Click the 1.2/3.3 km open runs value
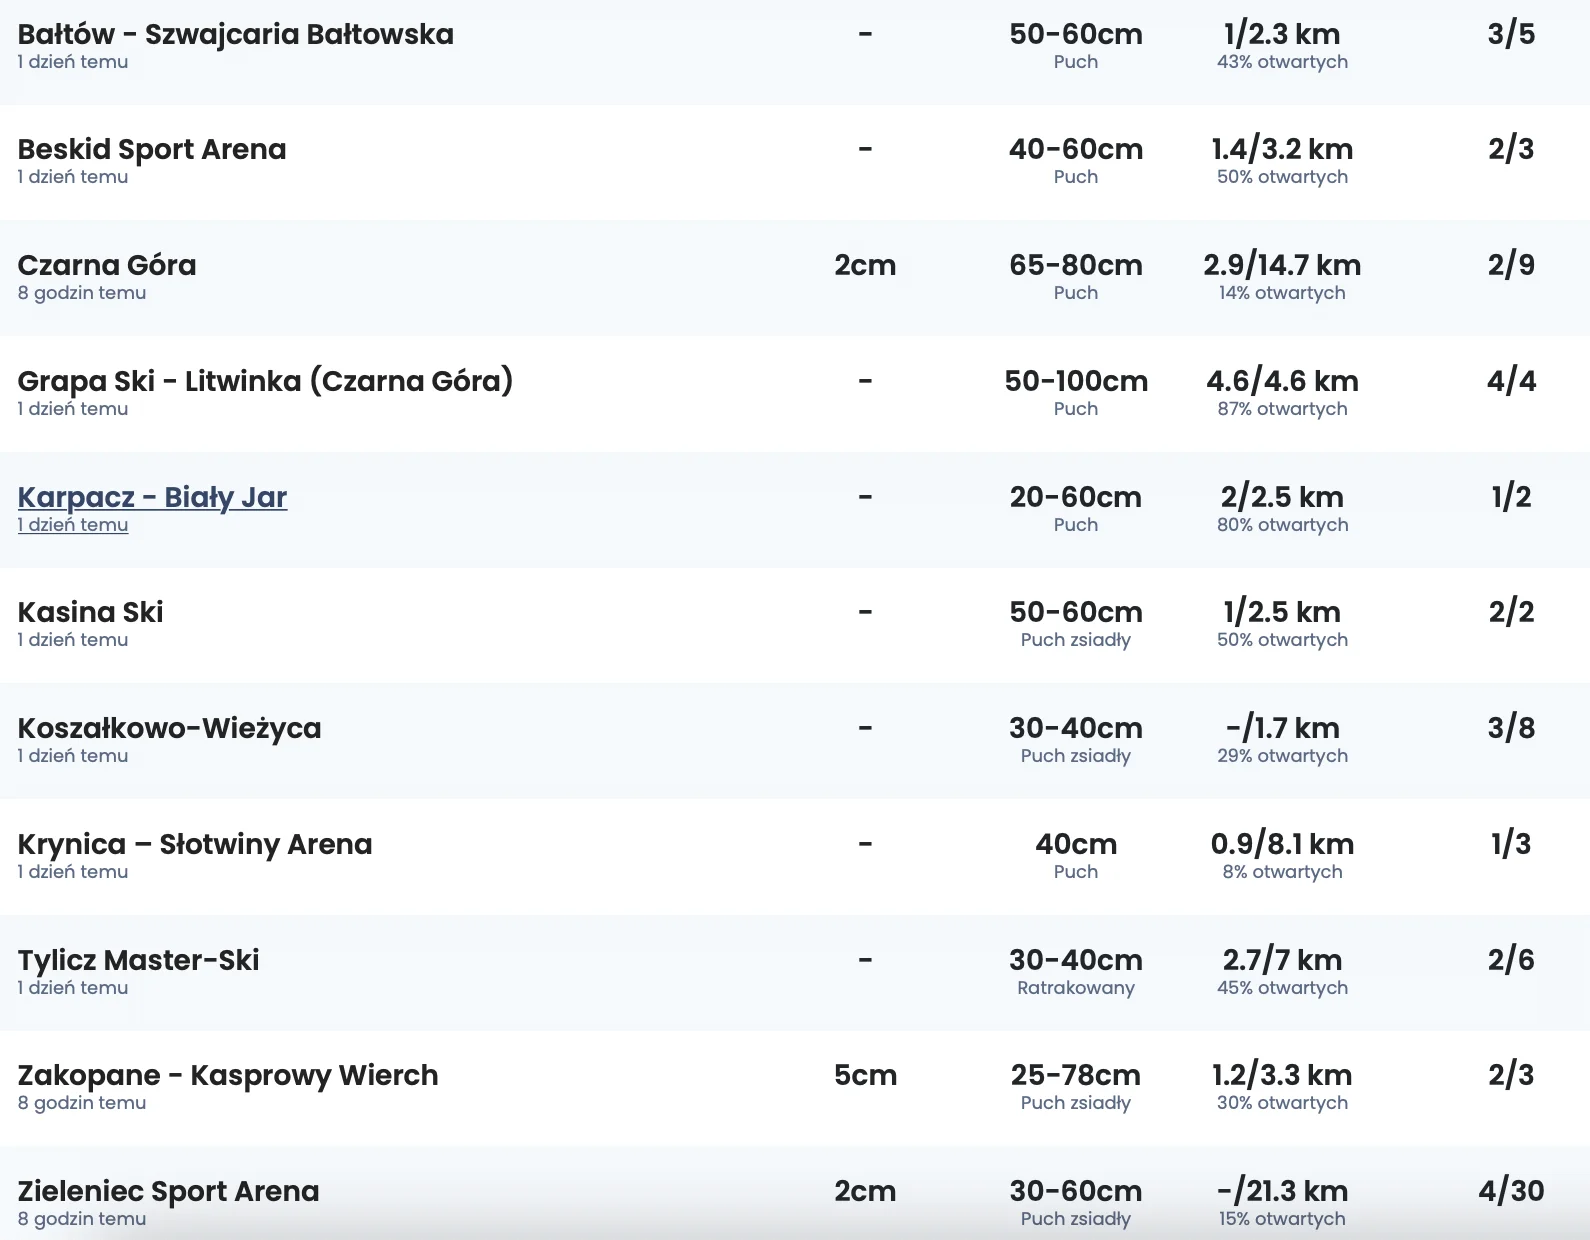Screen dimensions: 1590x1240 pos(1282,1075)
